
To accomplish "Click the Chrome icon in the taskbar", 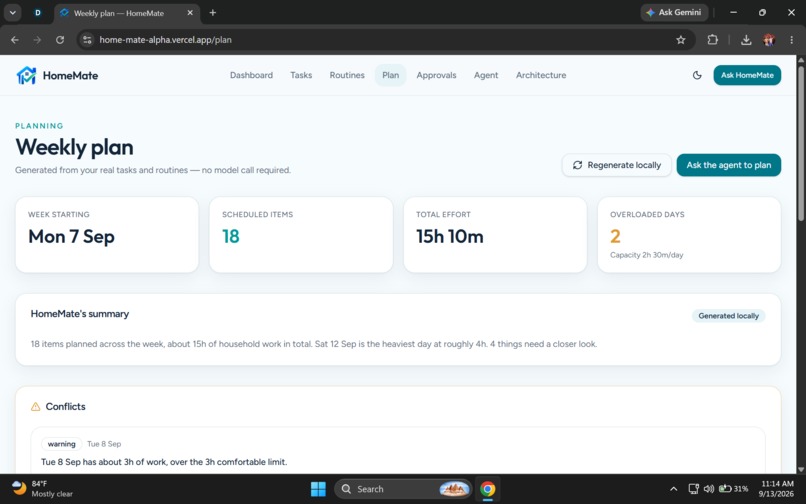I will 487,489.
